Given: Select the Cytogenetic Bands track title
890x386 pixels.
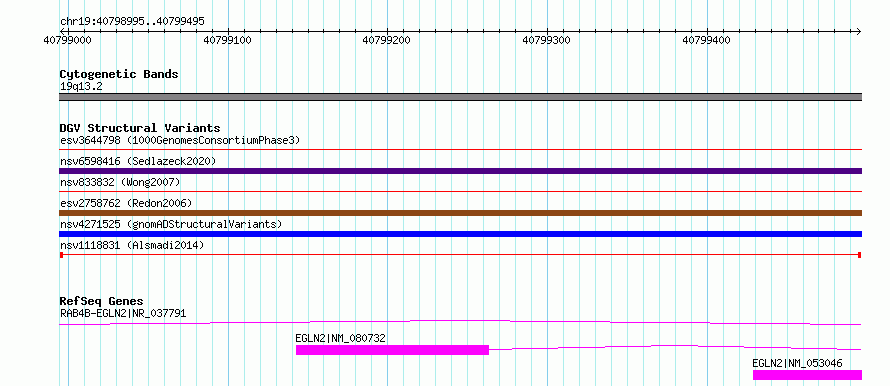Looking at the screenshot, I should click(x=119, y=74).
